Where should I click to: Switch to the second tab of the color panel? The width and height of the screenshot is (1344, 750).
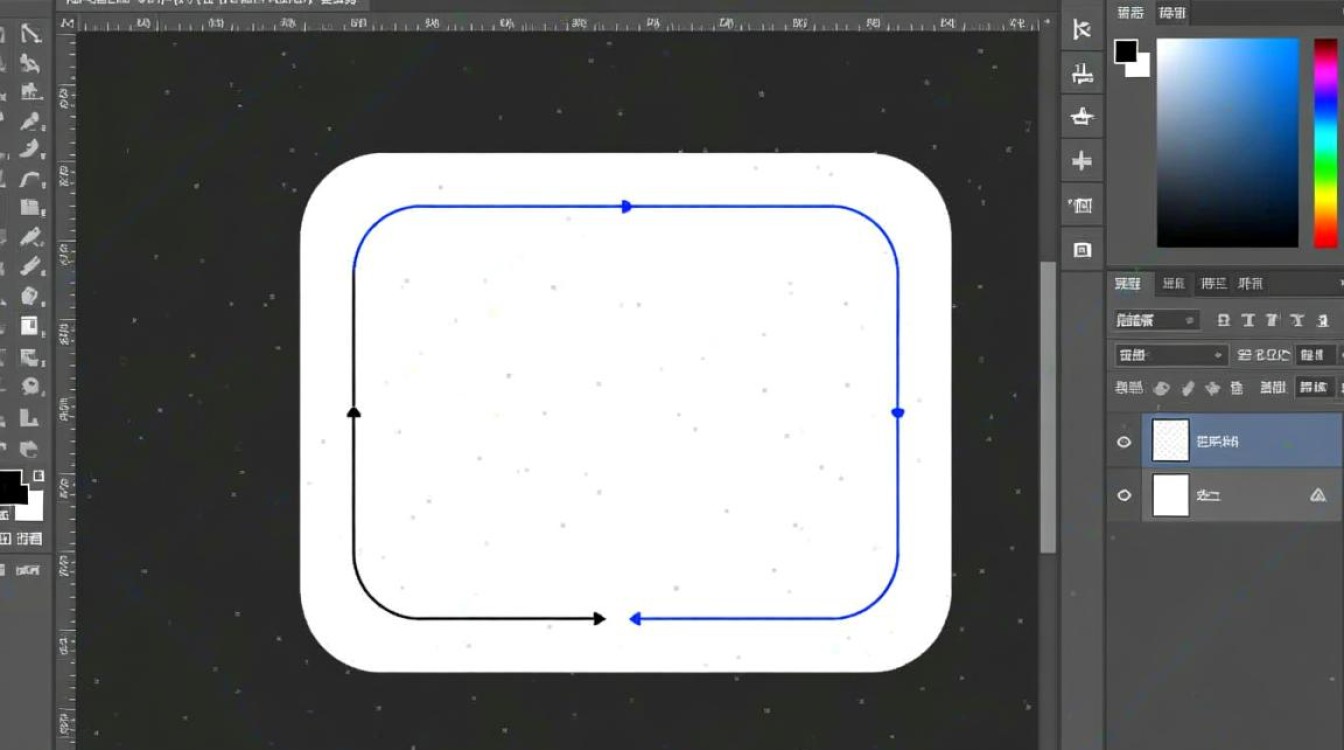point(1172,14)
